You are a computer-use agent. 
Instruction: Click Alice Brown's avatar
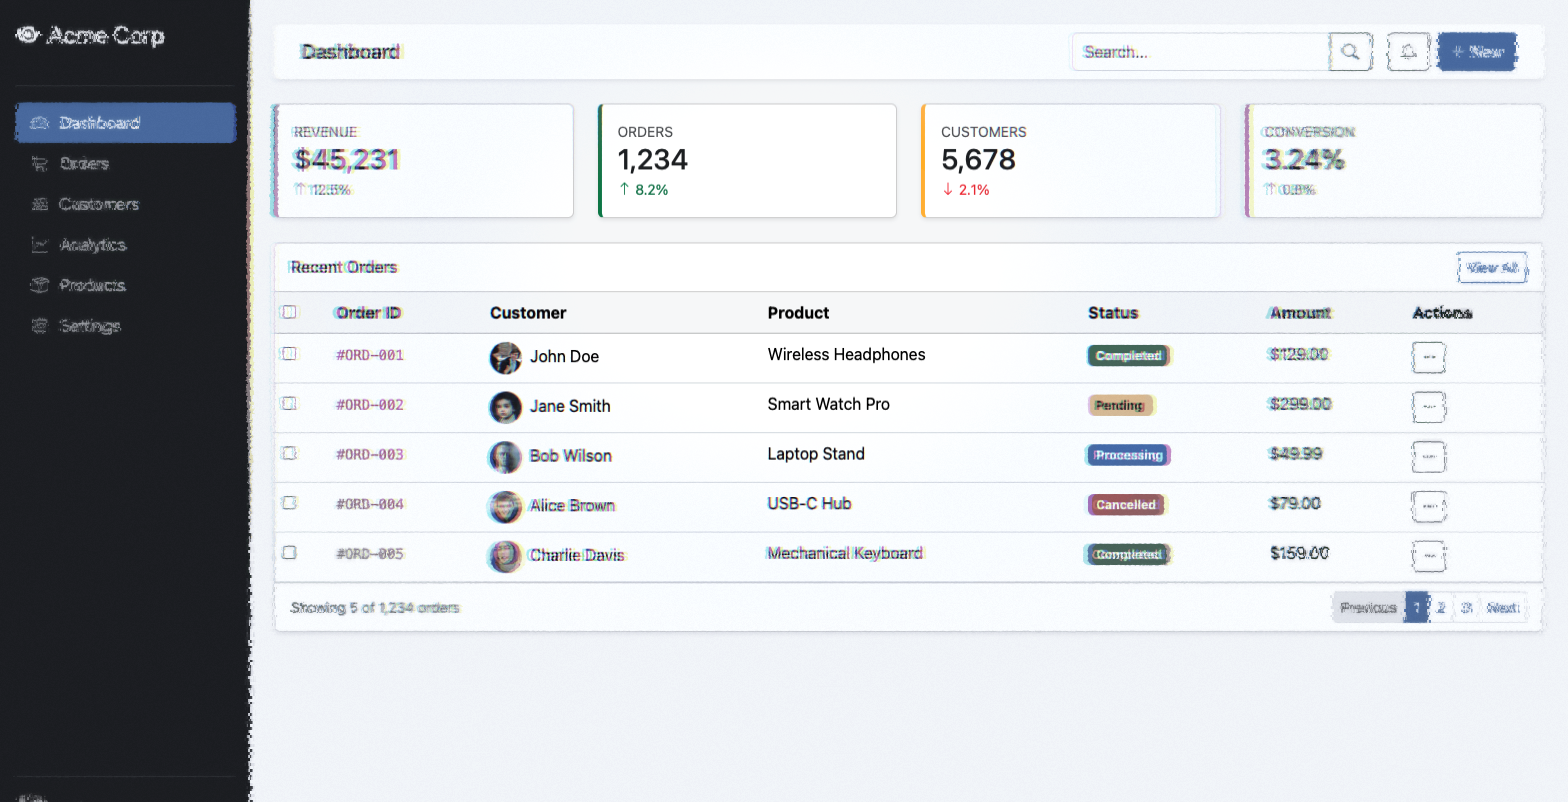[x=506, y=506]
